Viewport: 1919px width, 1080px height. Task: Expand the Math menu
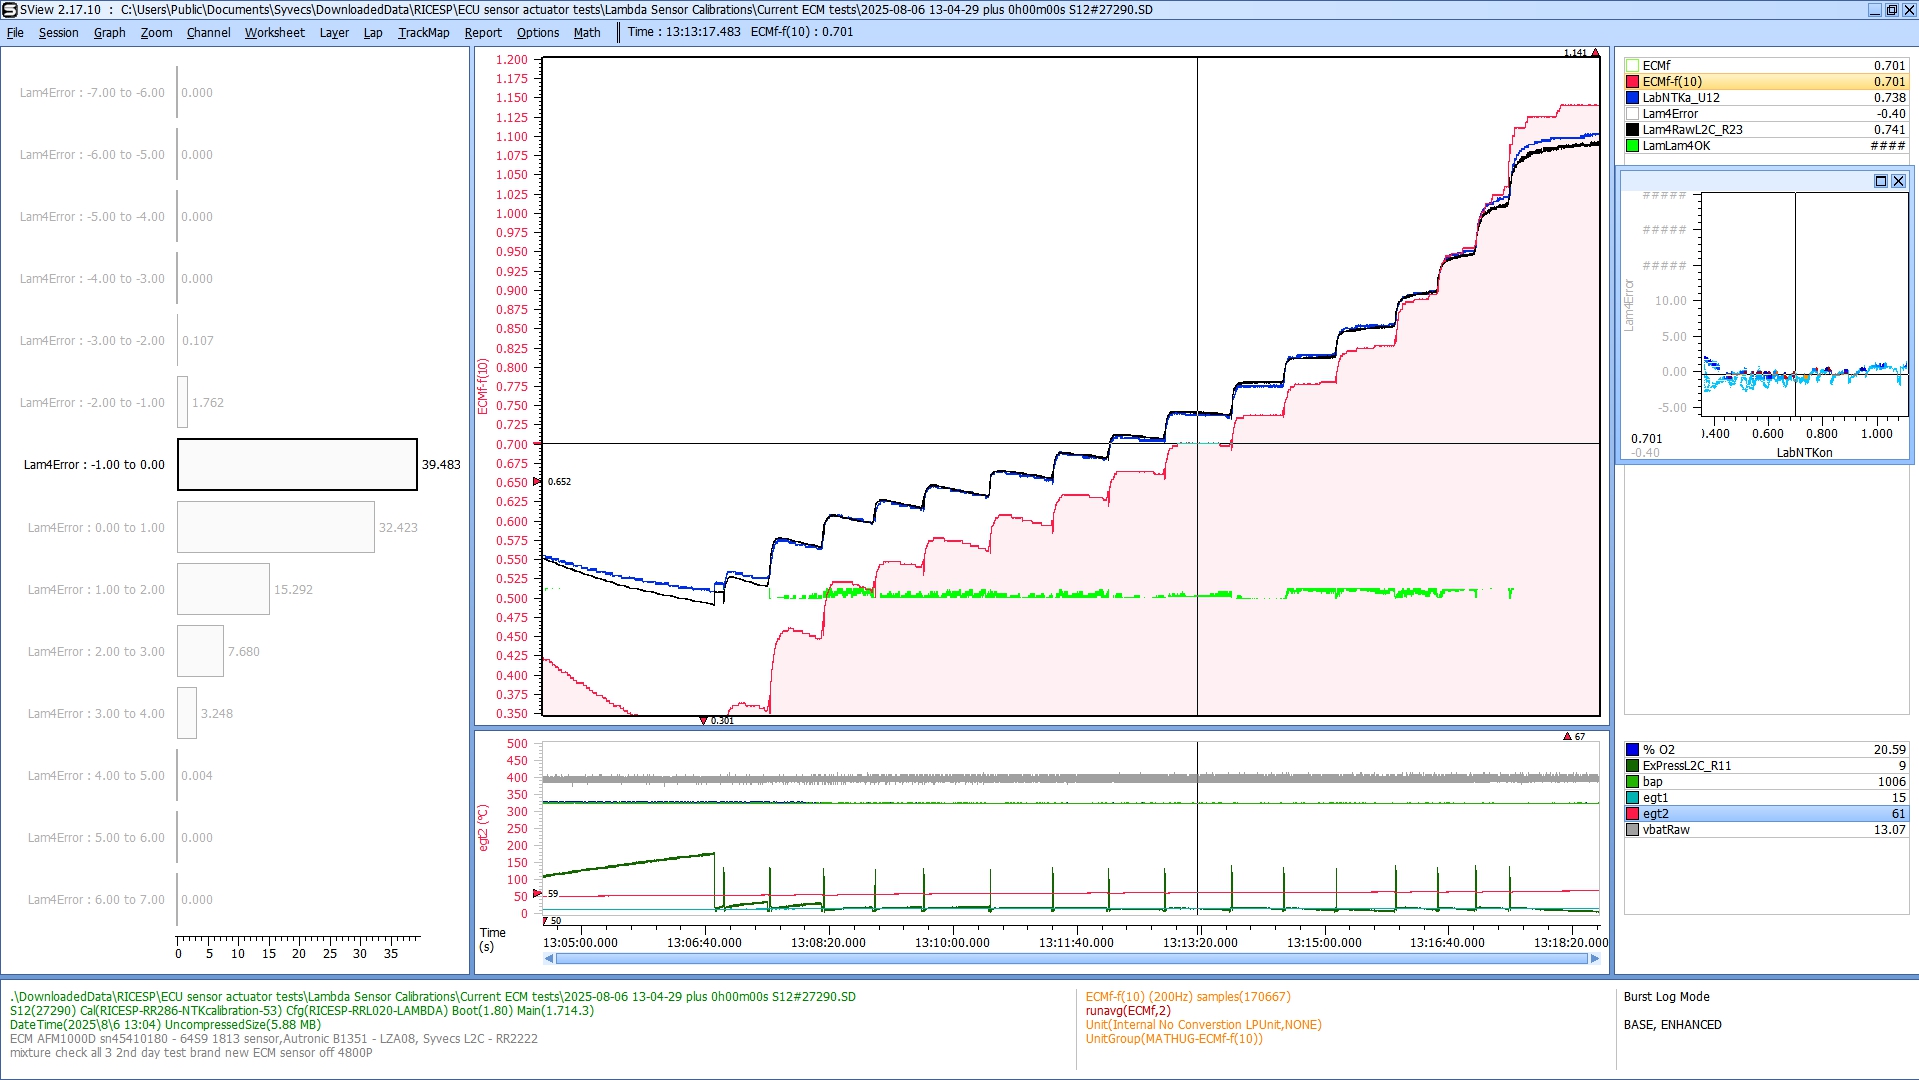(x=586, y=32)
